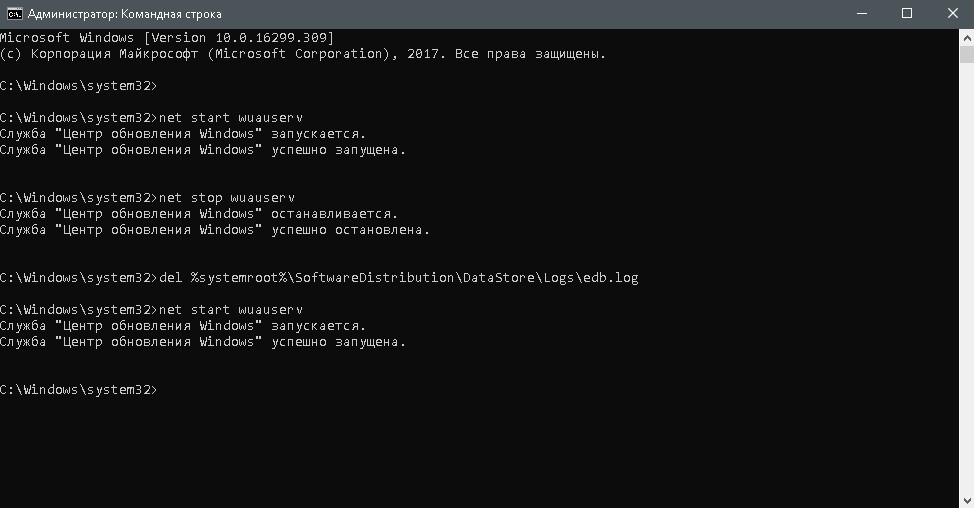Open the Command Prompt system menu icon
The width and height of the screenshot is (974, 508).
(14, 14)
